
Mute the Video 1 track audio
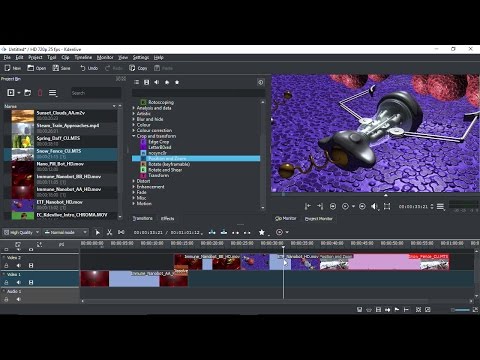tap(19, 282)
